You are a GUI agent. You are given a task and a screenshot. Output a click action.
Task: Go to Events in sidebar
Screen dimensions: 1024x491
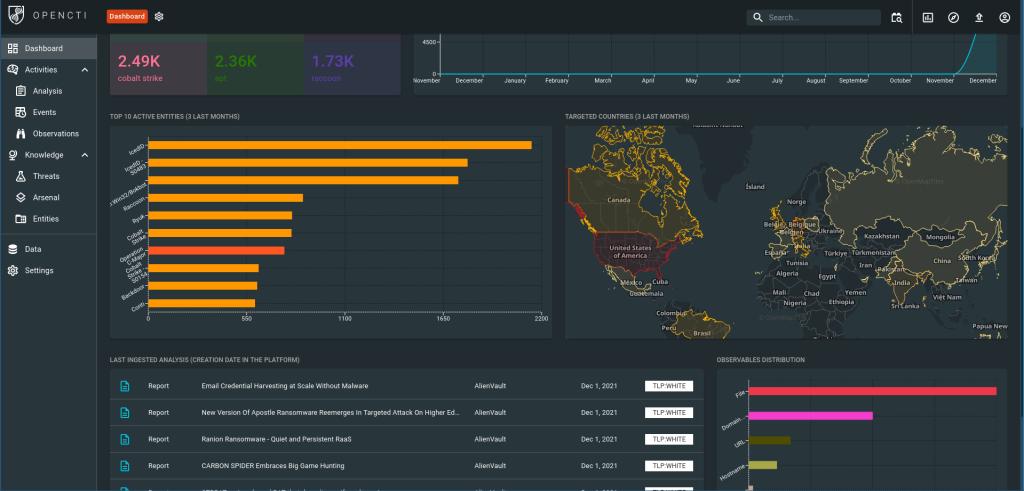click(x=48, y=112)
